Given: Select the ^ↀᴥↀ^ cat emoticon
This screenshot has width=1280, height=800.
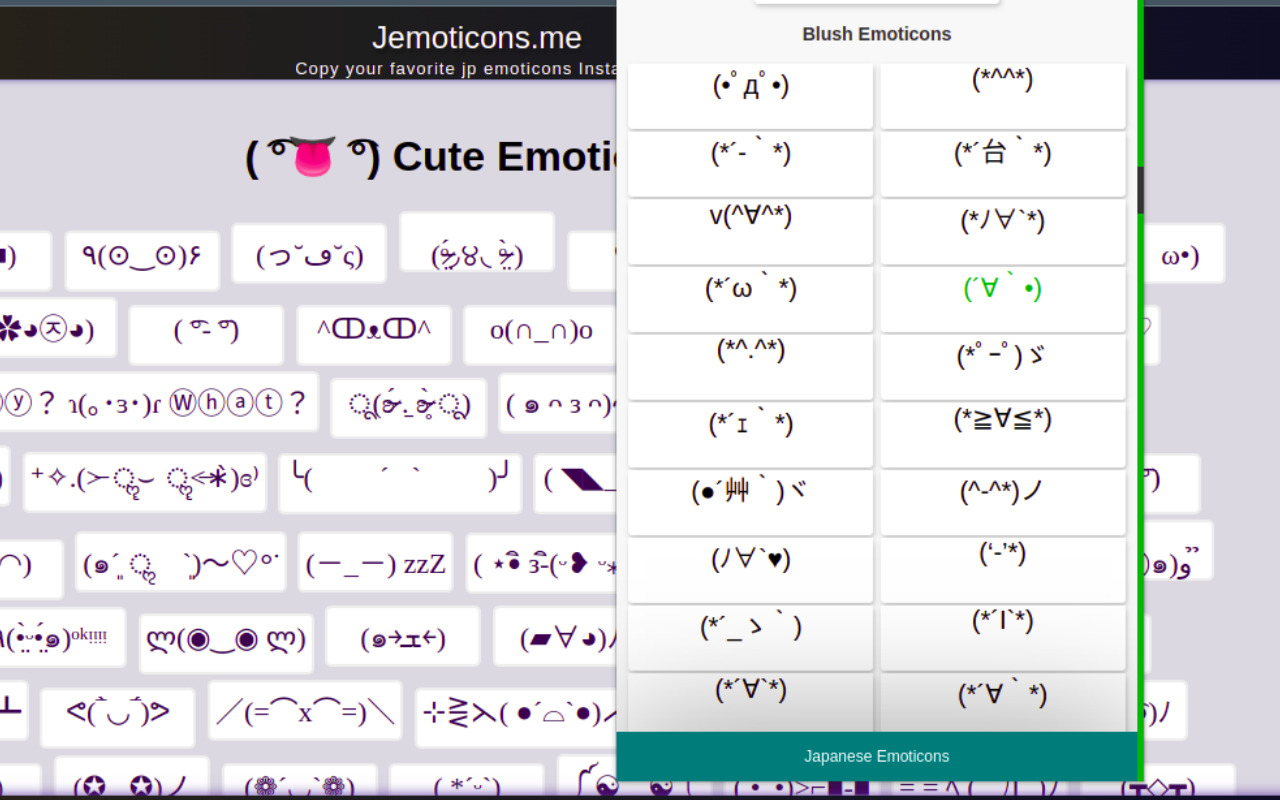Looking at the screenshot, I should click(x=374, y=335).
